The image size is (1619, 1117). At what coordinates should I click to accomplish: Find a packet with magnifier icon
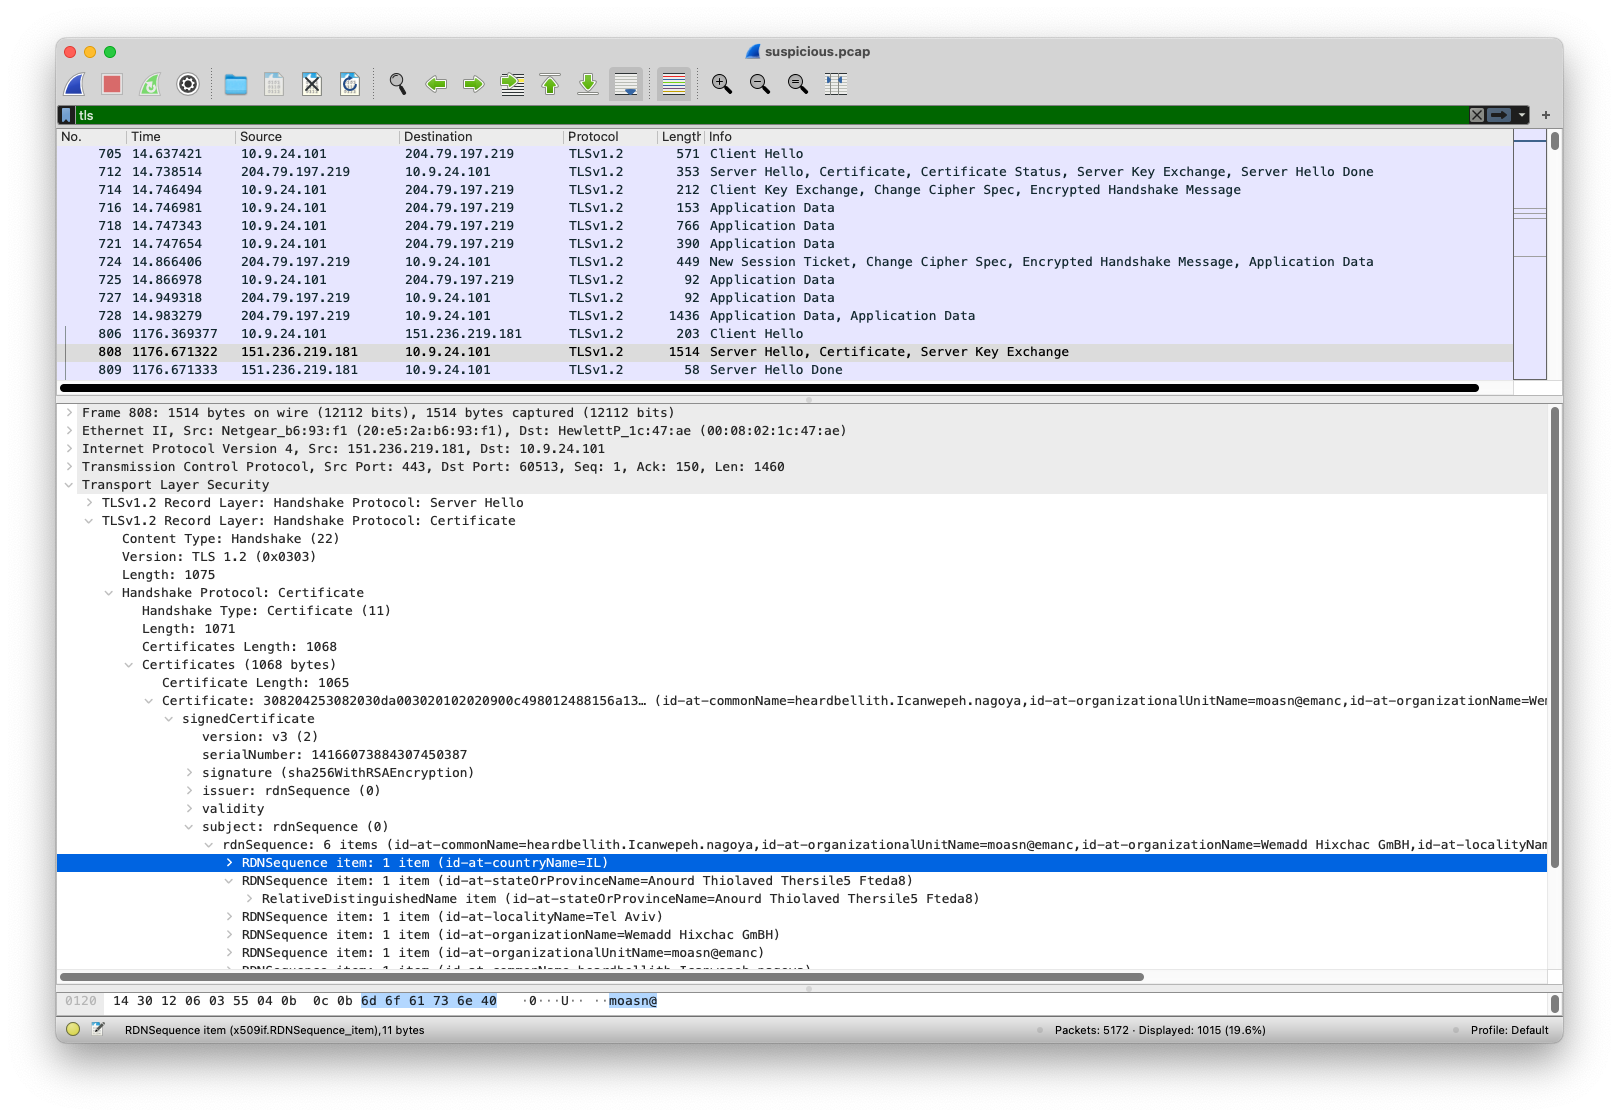point(398,84)
